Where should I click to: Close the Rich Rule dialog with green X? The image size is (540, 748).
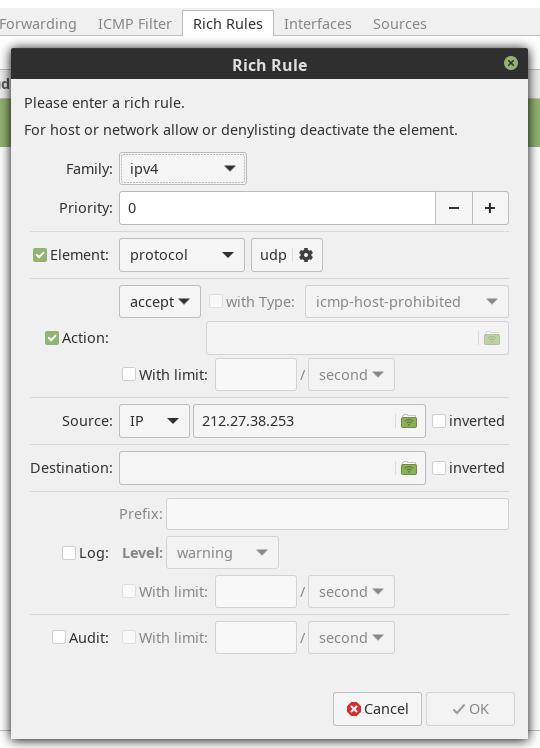click(x=510, y=63)
